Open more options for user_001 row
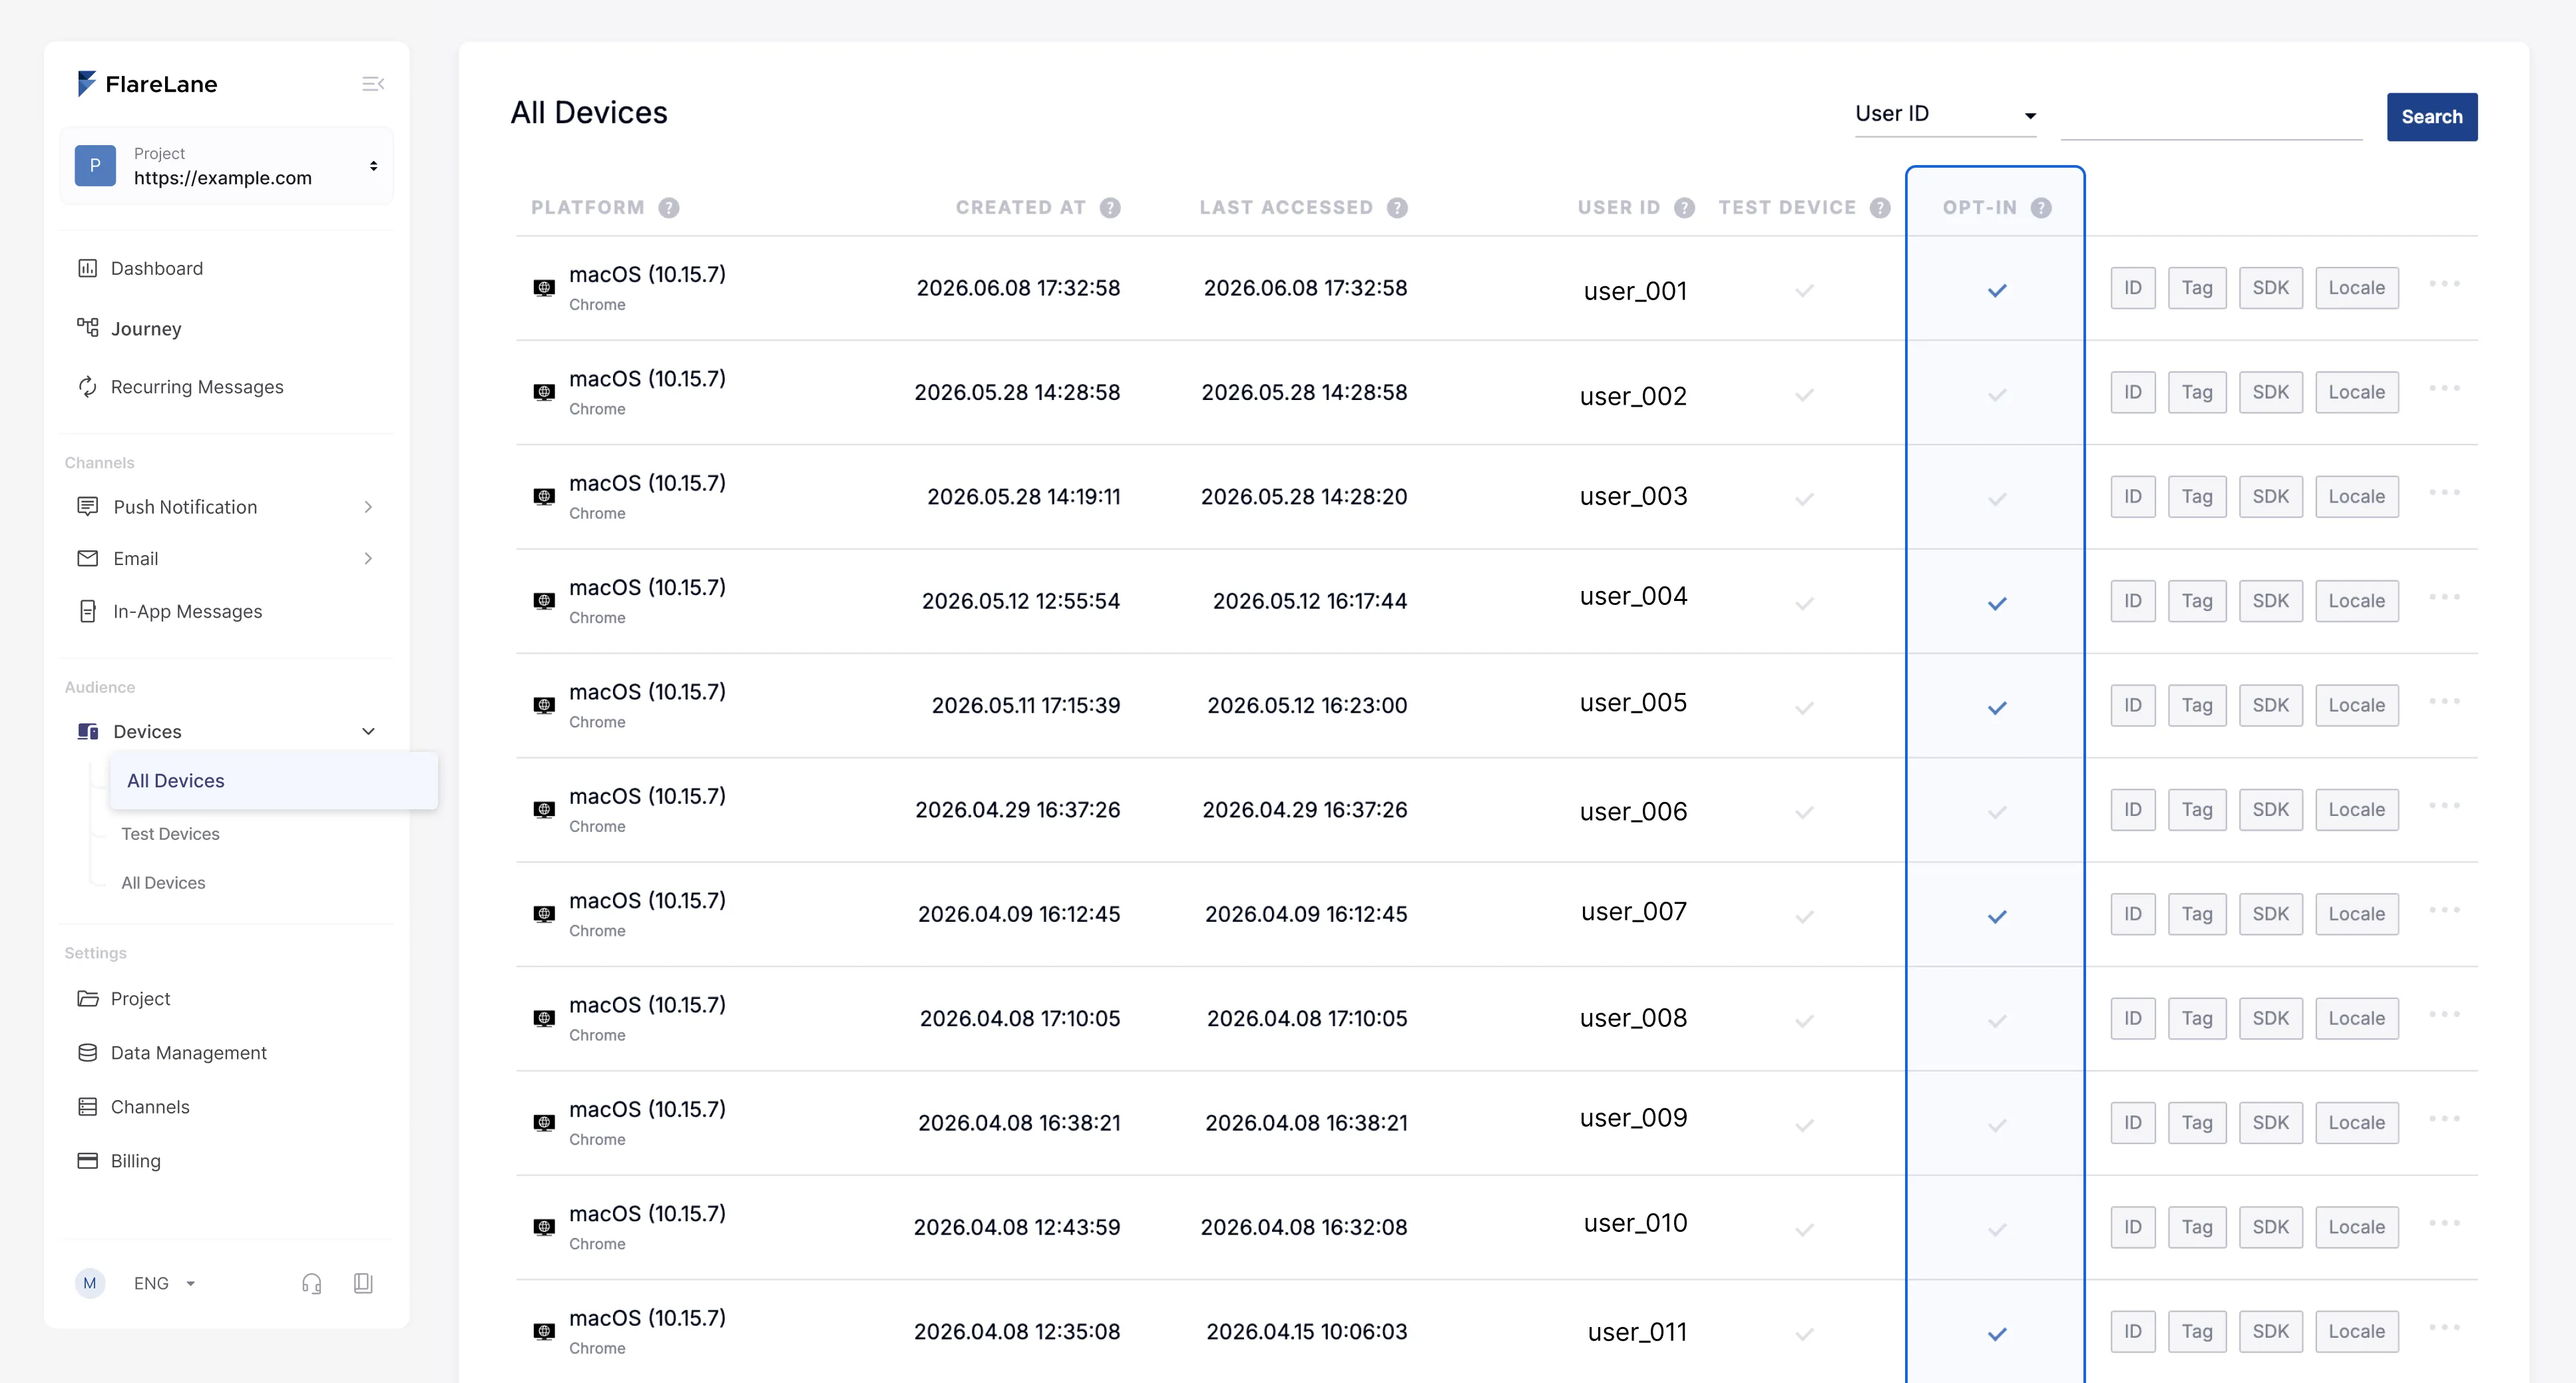 [2444, 284]
